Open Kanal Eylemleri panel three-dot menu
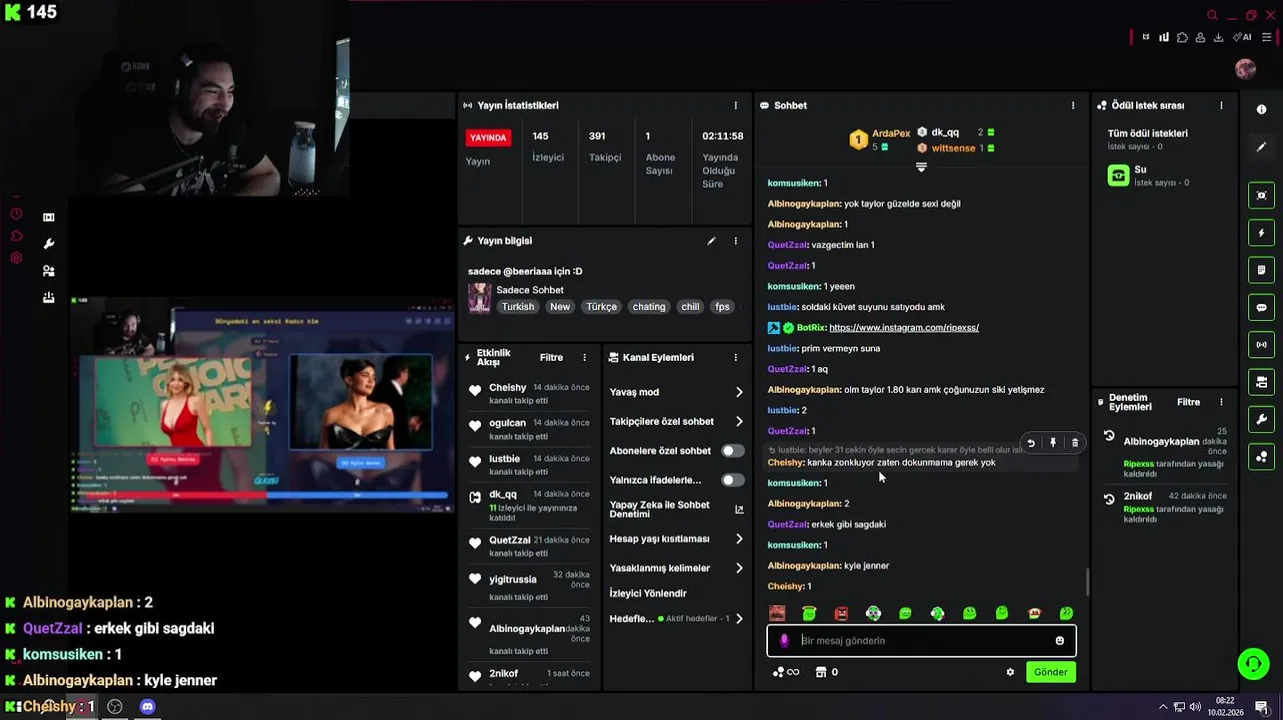1283x720 pixels. coord(736,357)
